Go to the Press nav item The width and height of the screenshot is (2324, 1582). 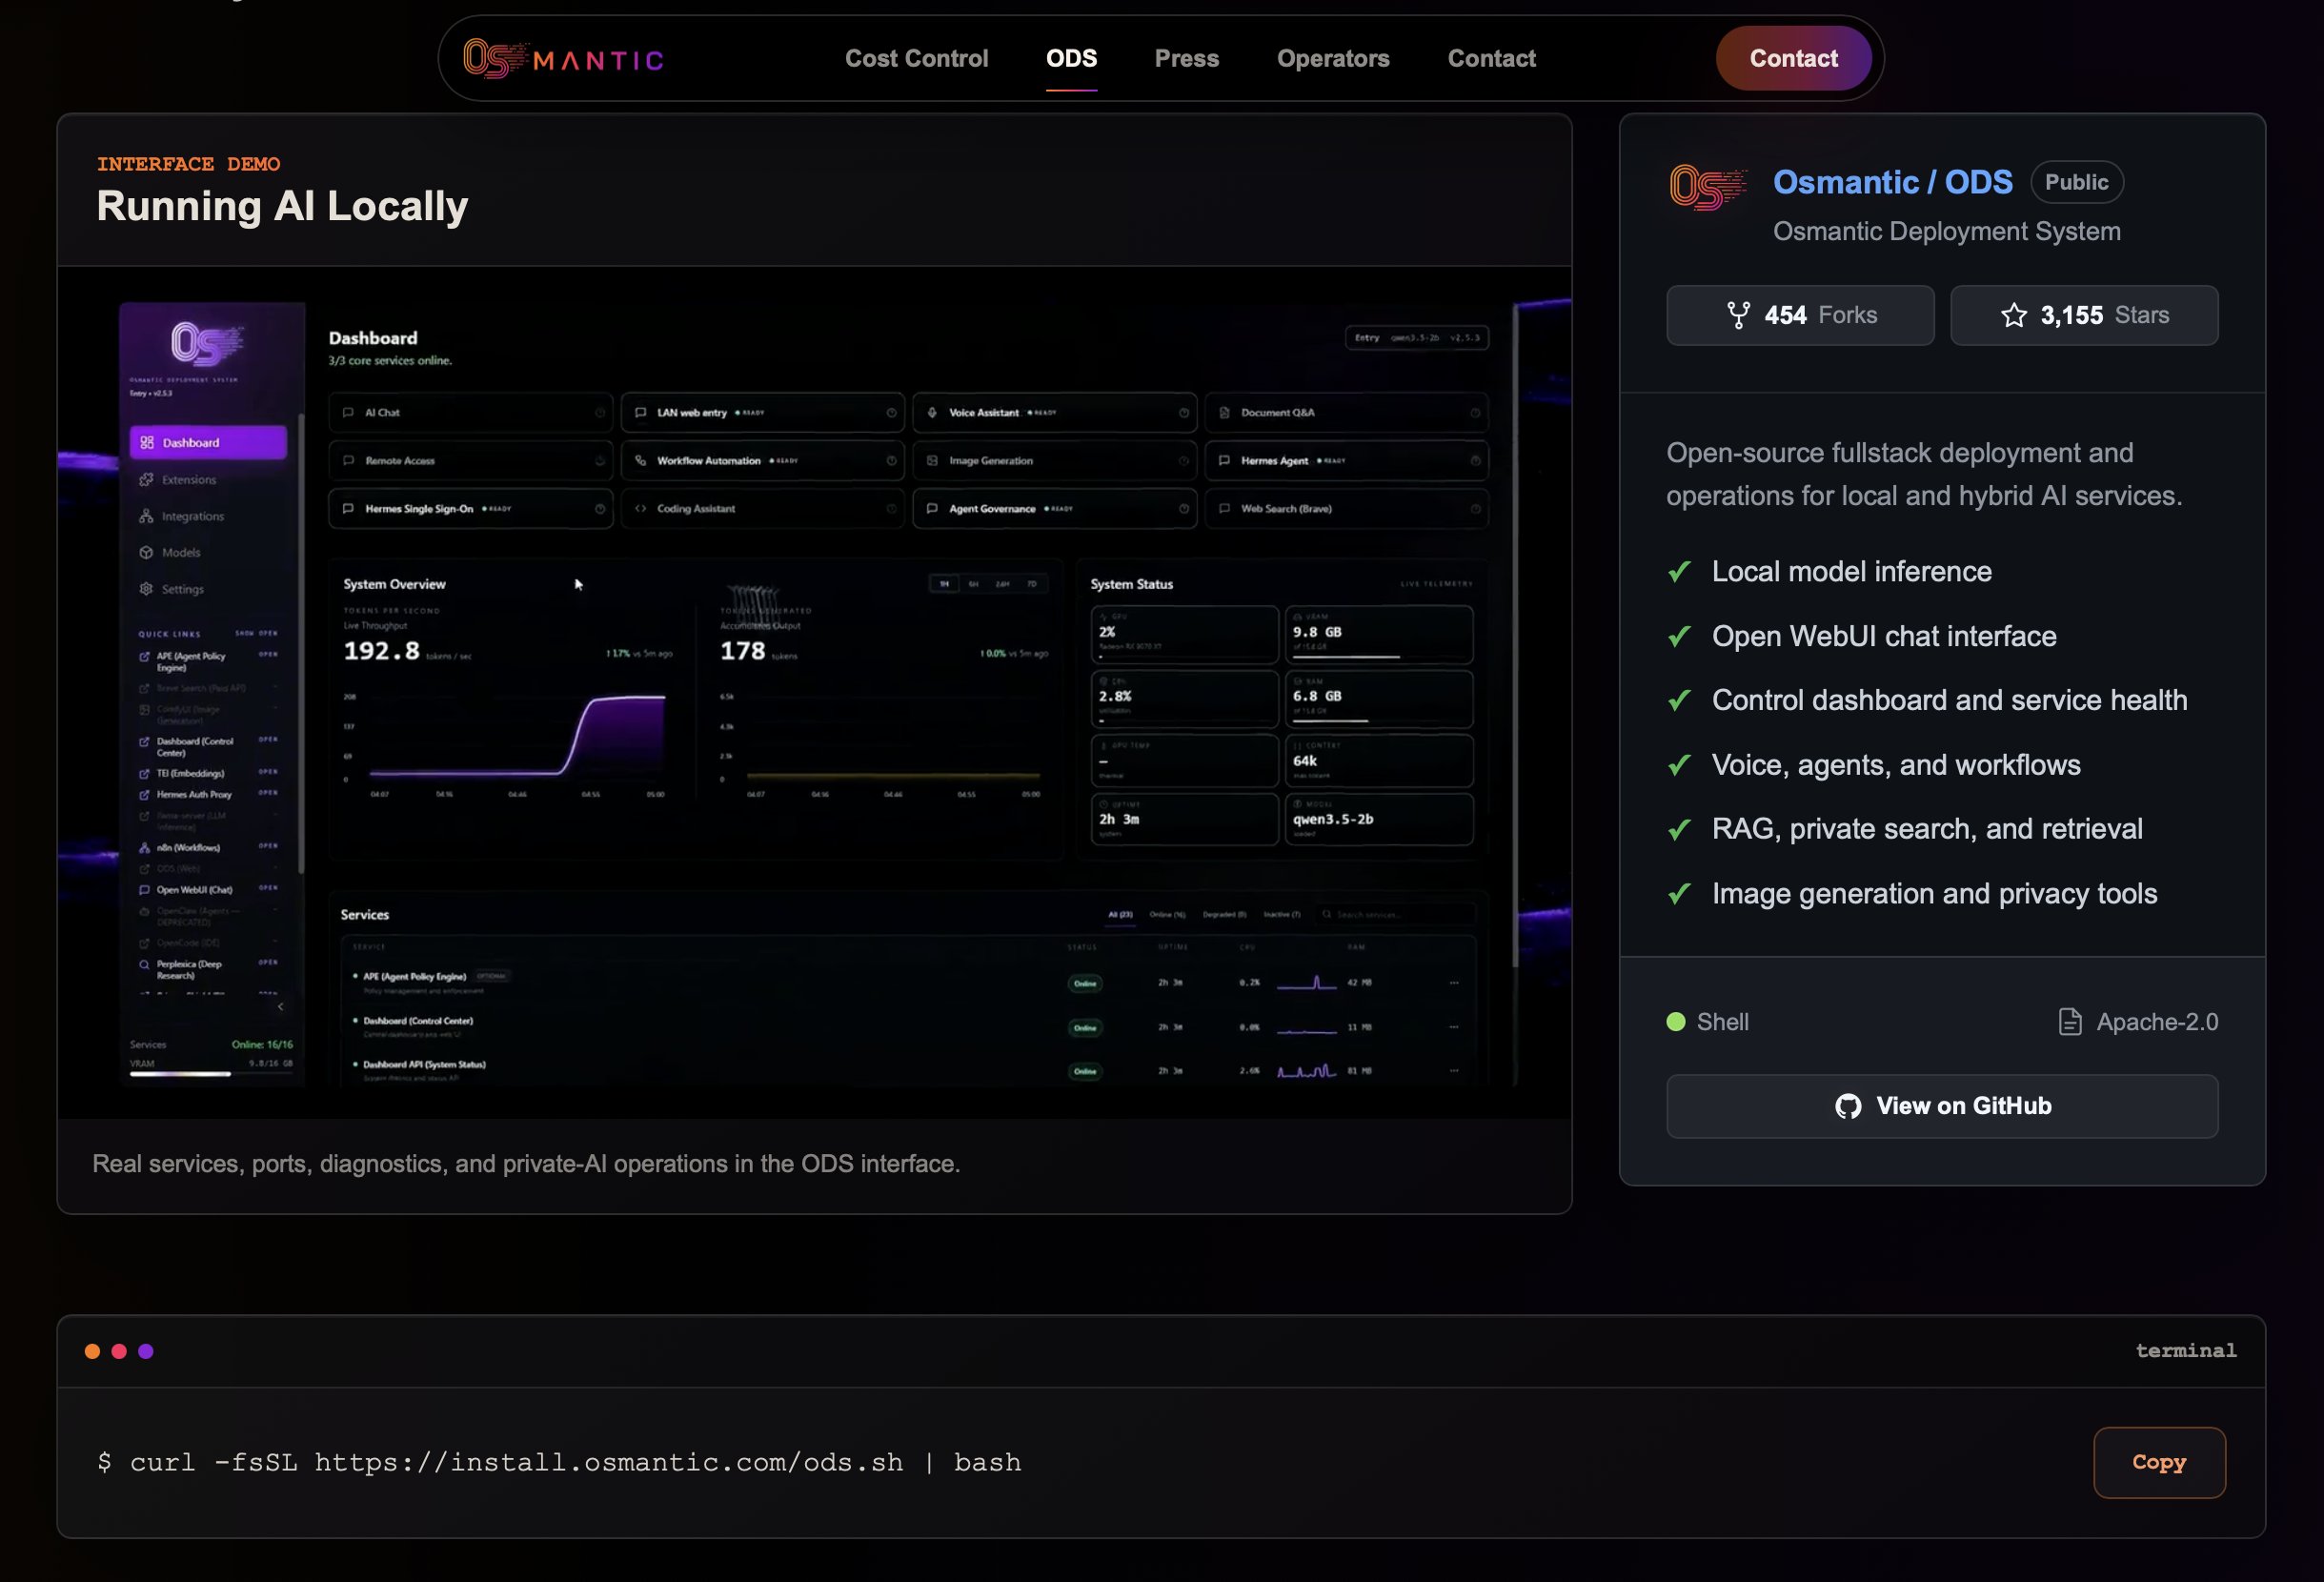click(x=1186, y=59)
